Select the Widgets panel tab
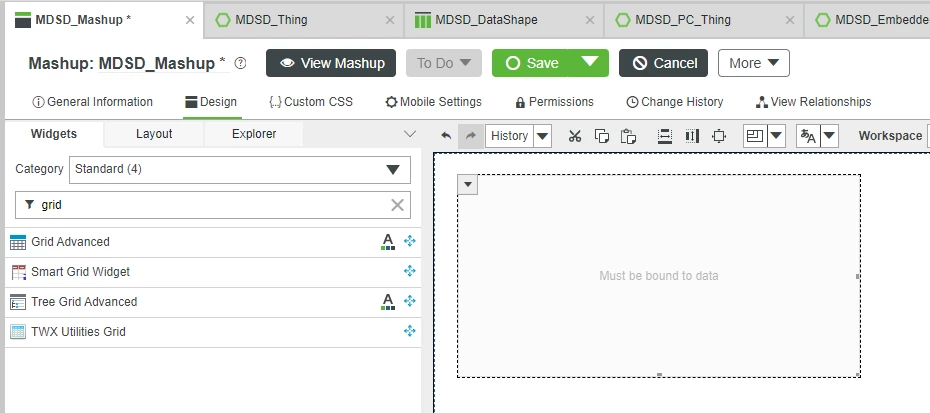This screenshot has width=930, height=413. tap(54, 134)
